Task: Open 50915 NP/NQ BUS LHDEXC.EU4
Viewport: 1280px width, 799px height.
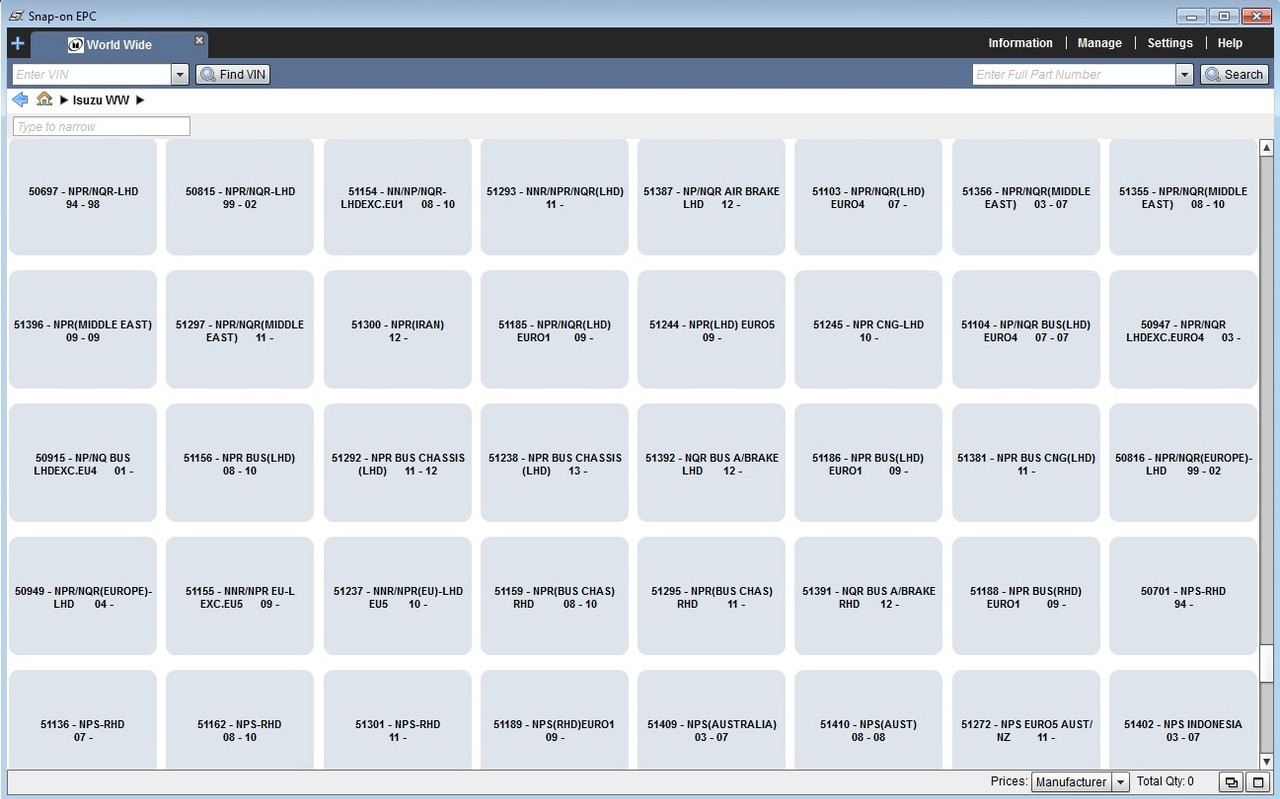Action: point(83,463)
